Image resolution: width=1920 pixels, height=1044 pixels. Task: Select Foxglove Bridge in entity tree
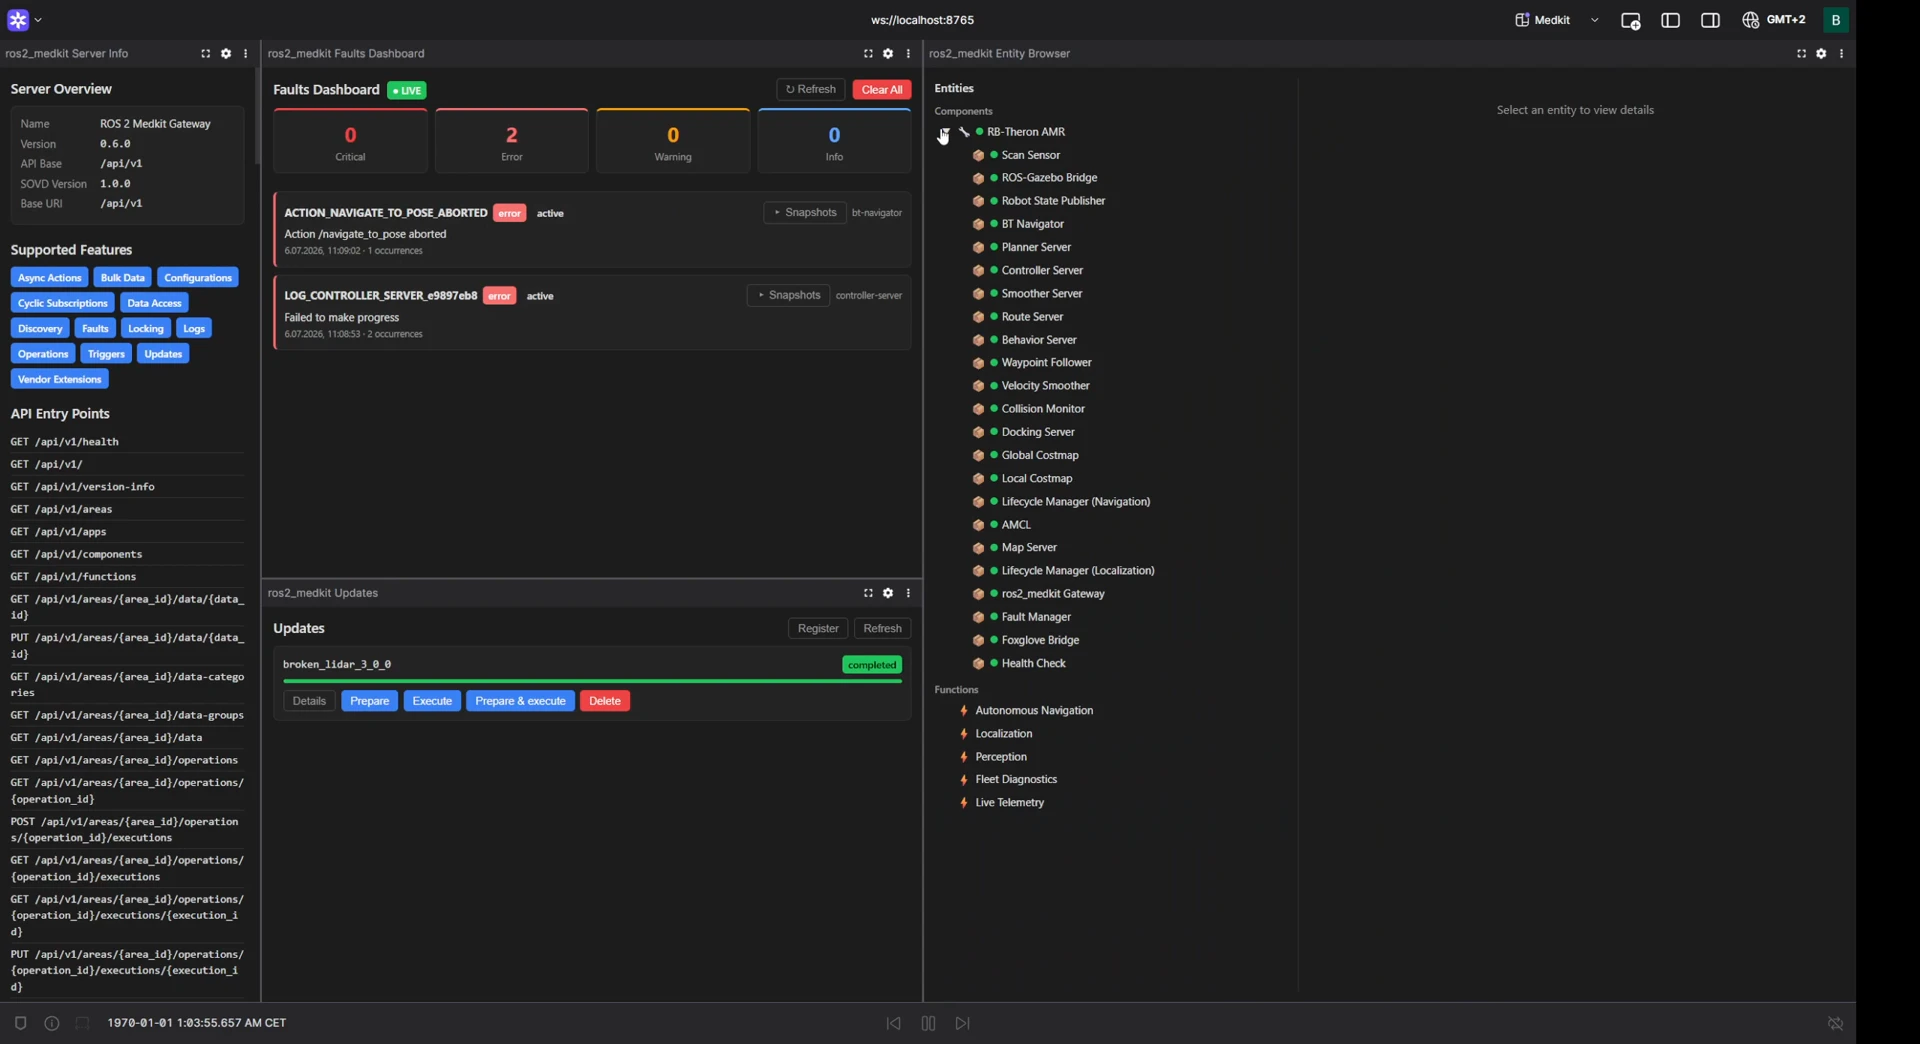point(1040,641)
